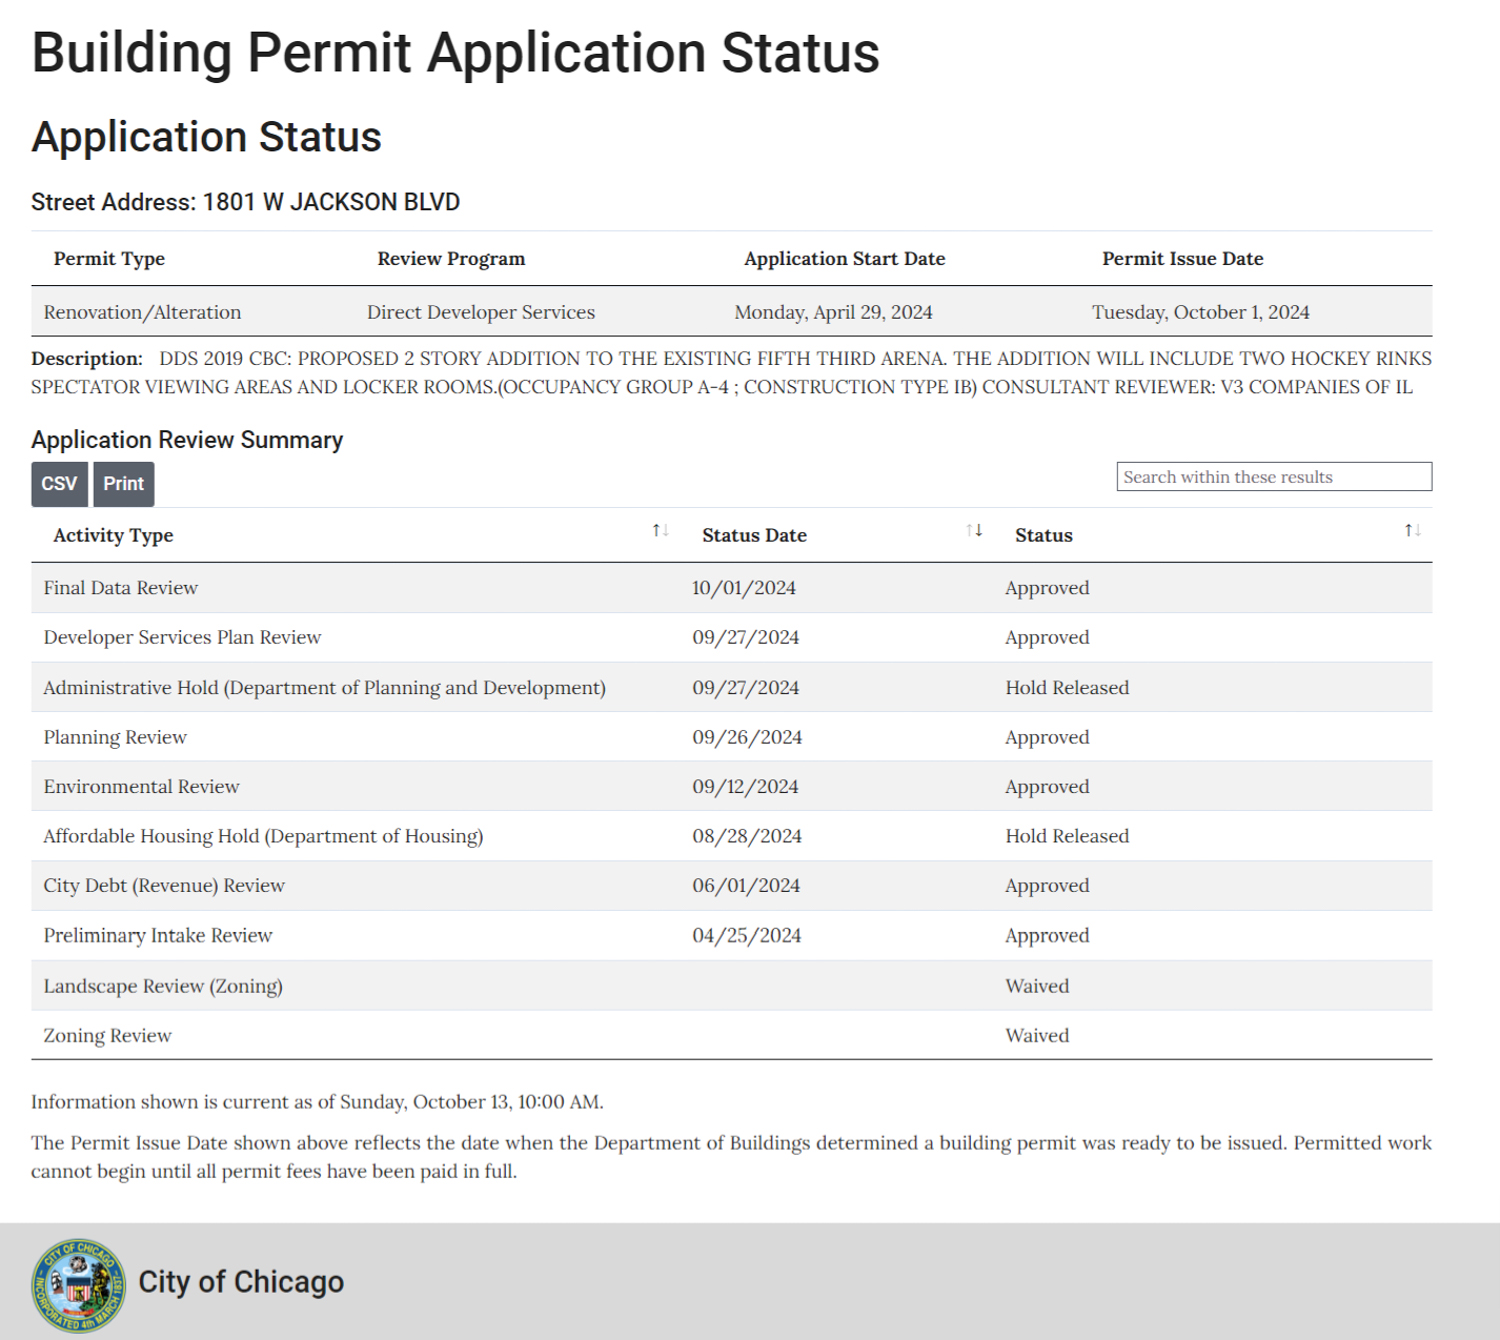Image resolution: width=1500 pixels, height=1340 pixels.
Task: Click the Print button
Action: [x=124, y=484]
